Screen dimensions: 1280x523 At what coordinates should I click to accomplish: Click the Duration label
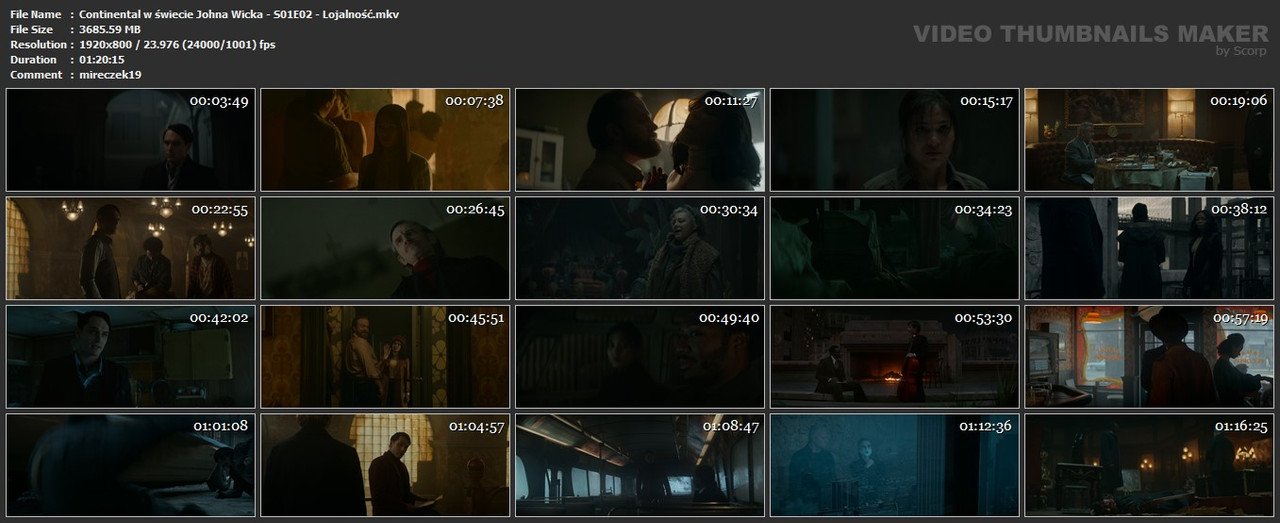tap(33, 59)
